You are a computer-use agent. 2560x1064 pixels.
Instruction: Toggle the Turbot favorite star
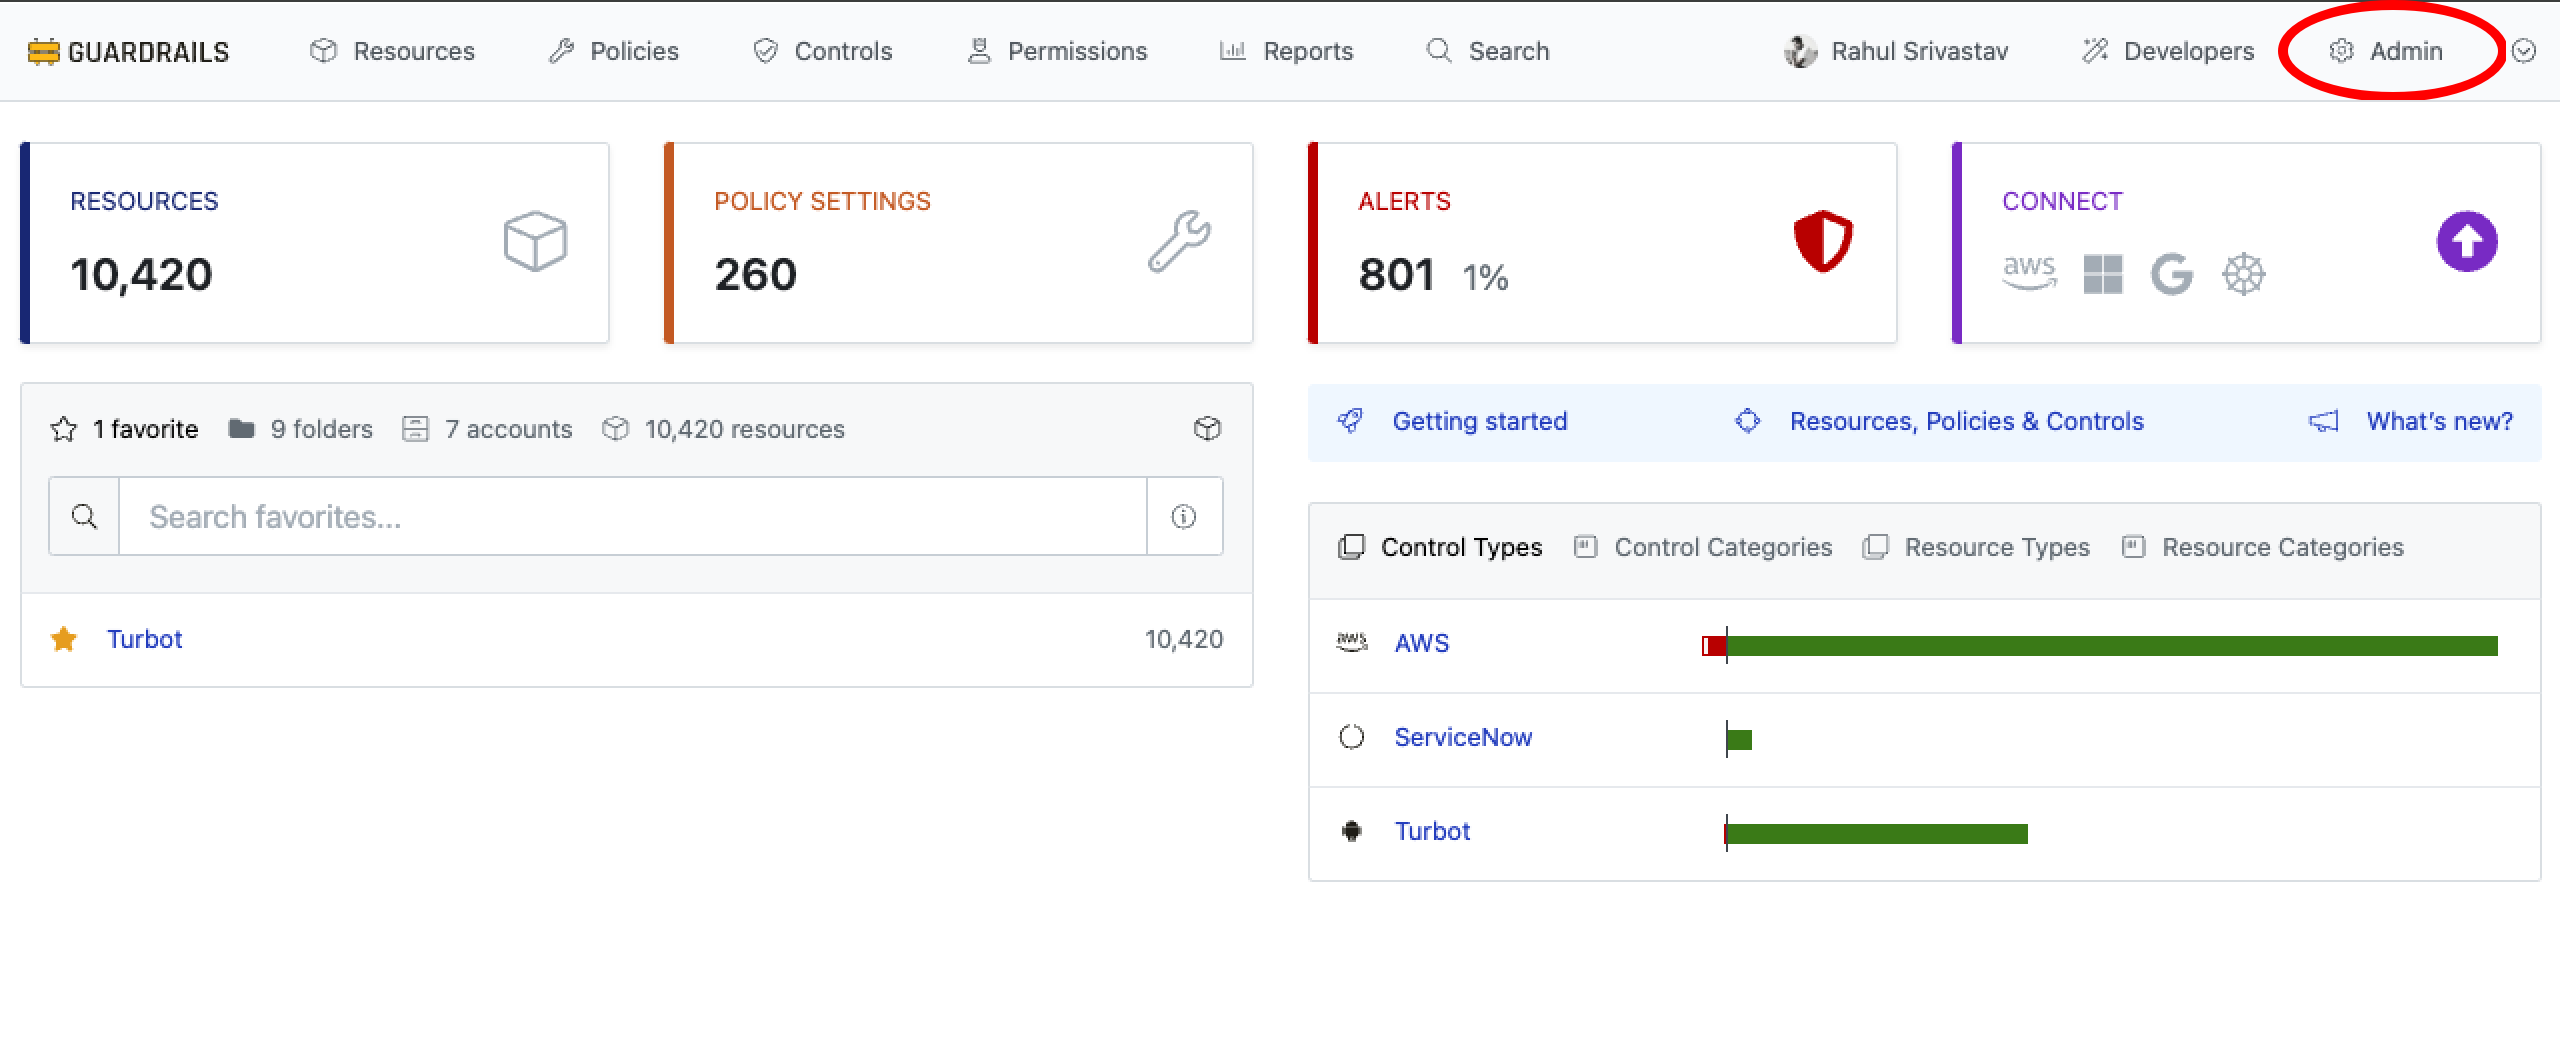[64, 639]
